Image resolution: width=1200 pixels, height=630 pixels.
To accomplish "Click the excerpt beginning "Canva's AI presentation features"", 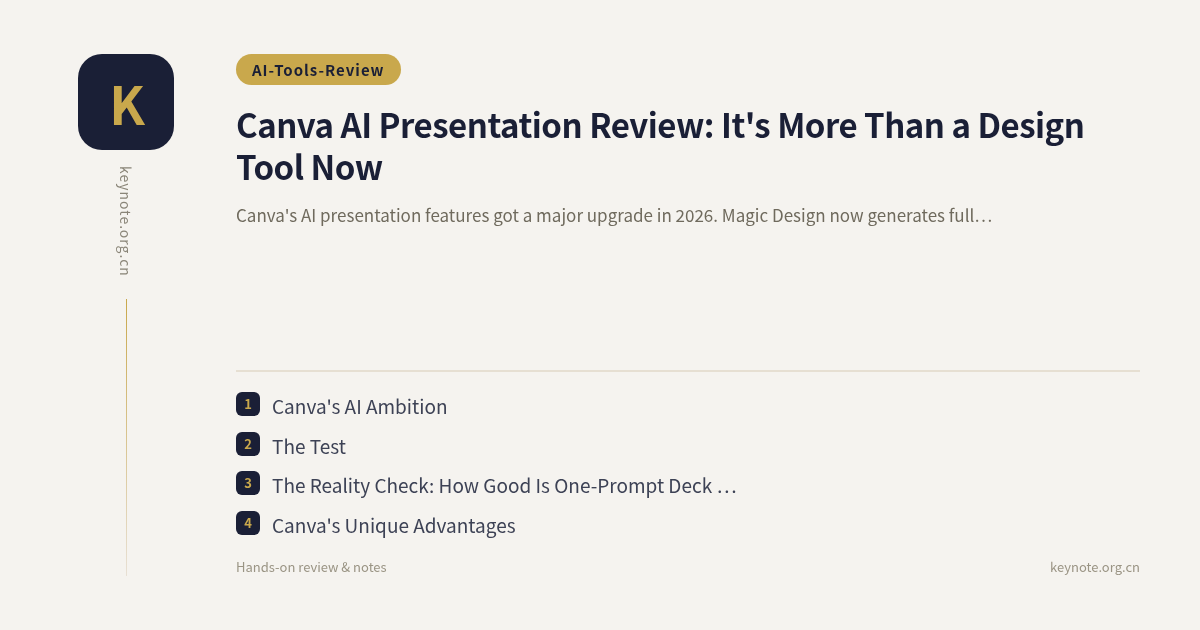I will [x=614, y=215].
